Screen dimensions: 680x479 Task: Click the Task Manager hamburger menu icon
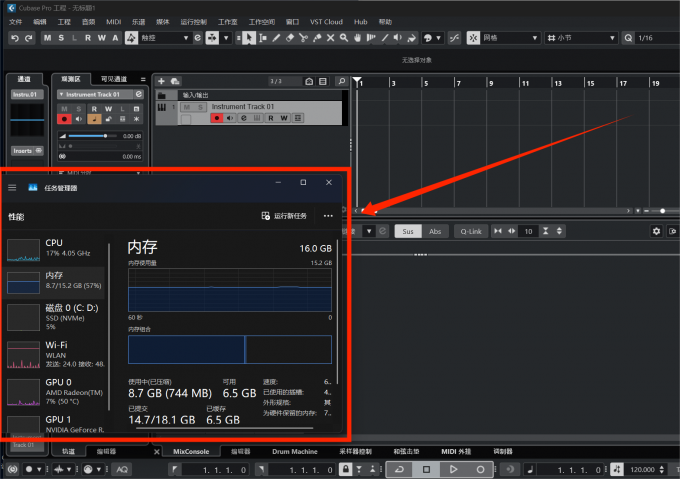click(12, 188)
